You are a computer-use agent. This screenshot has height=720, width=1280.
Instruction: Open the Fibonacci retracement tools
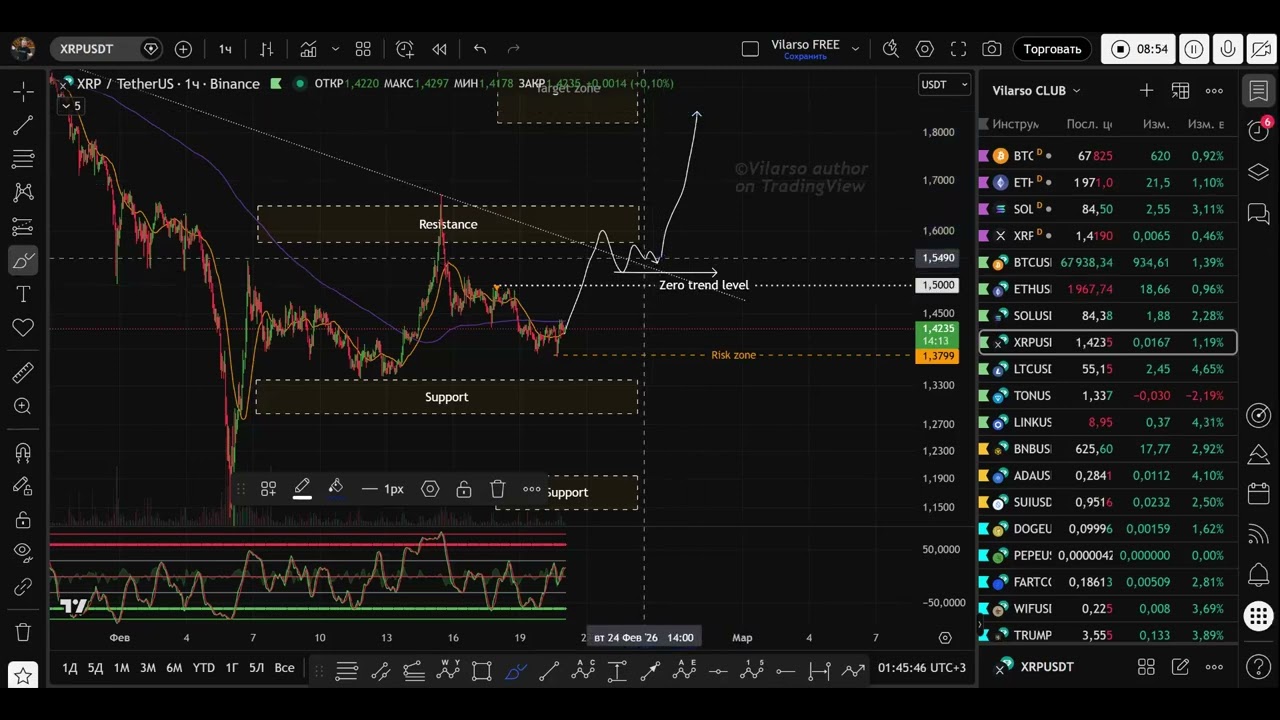pos(23,159)
